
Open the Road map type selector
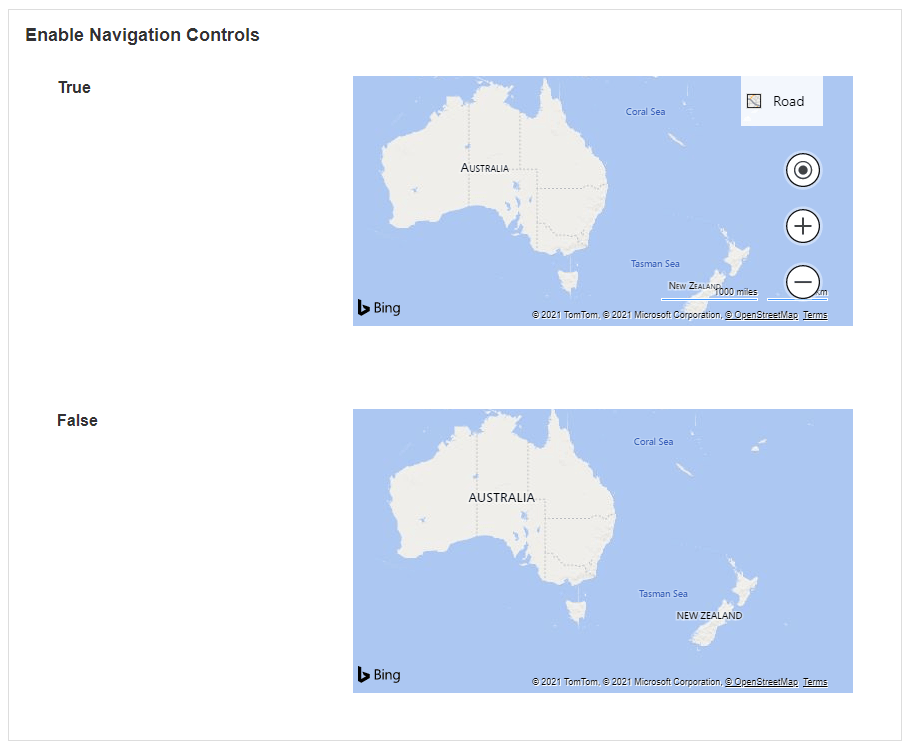(x=782, y=101)
